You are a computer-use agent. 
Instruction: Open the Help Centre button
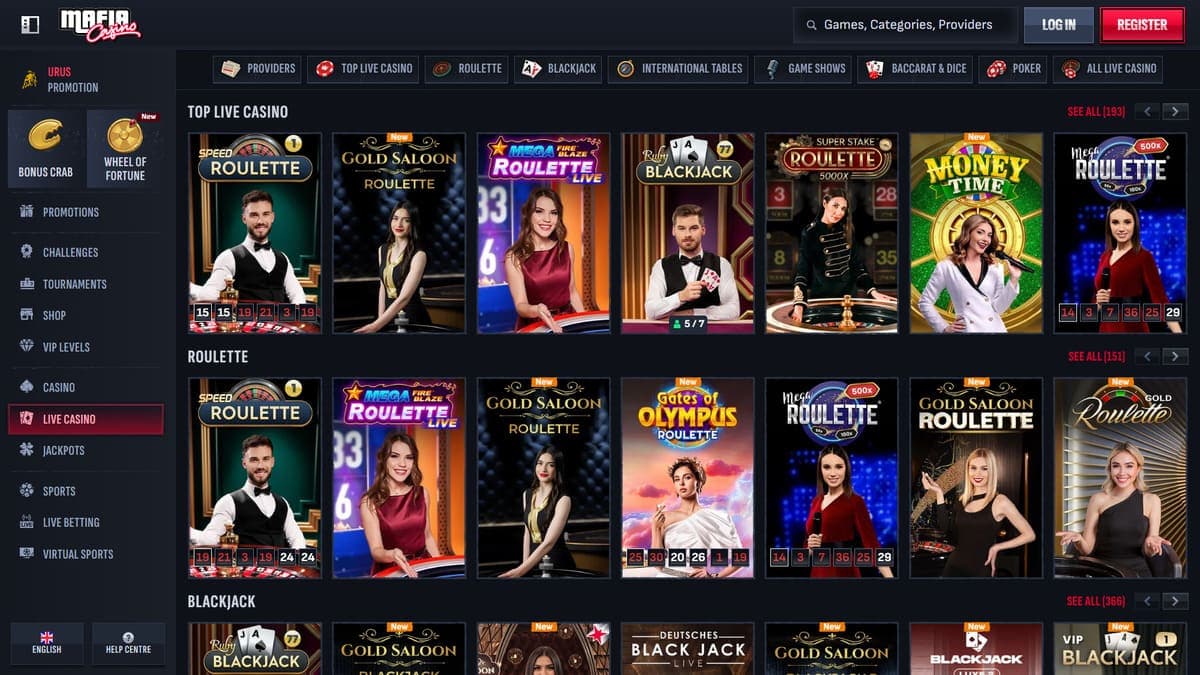click(128, 643)
